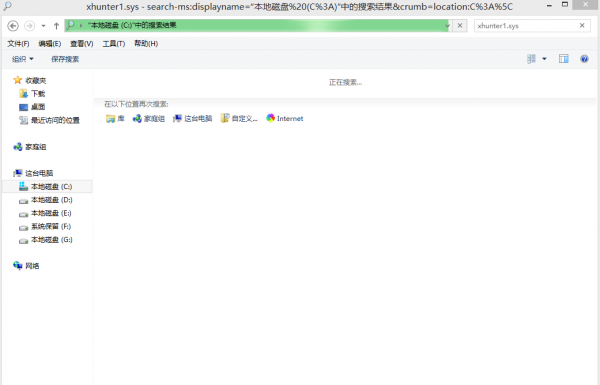
Task: Open 桌面 in the sidebar
Action: pos(32,107)
